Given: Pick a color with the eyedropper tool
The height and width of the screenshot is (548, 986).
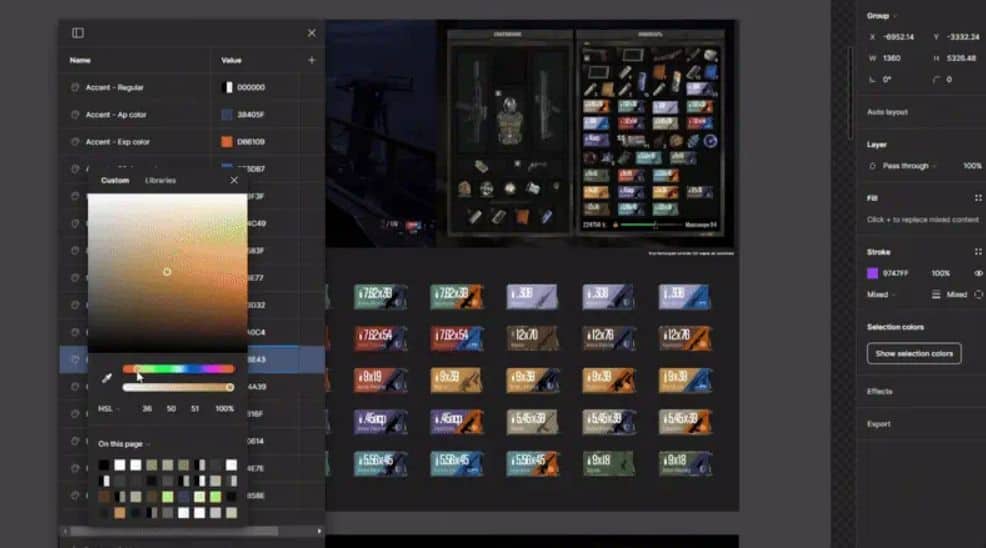Looking at the screenshot, I should [107, 377].
